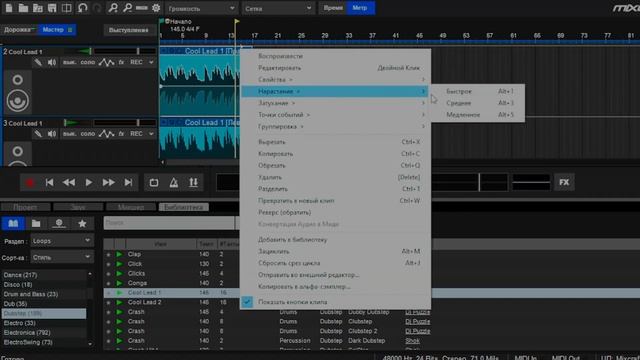This screenshot has height=360, width=640.
Task: Open the settings gear in the top toolbar
Action: [x=156, y=8]
